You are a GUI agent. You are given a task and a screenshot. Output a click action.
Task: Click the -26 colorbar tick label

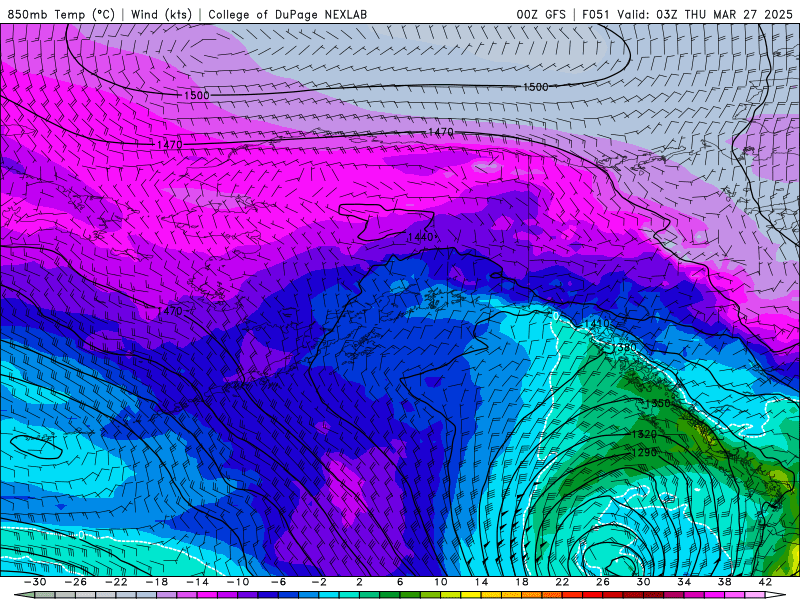coord(76,582)
